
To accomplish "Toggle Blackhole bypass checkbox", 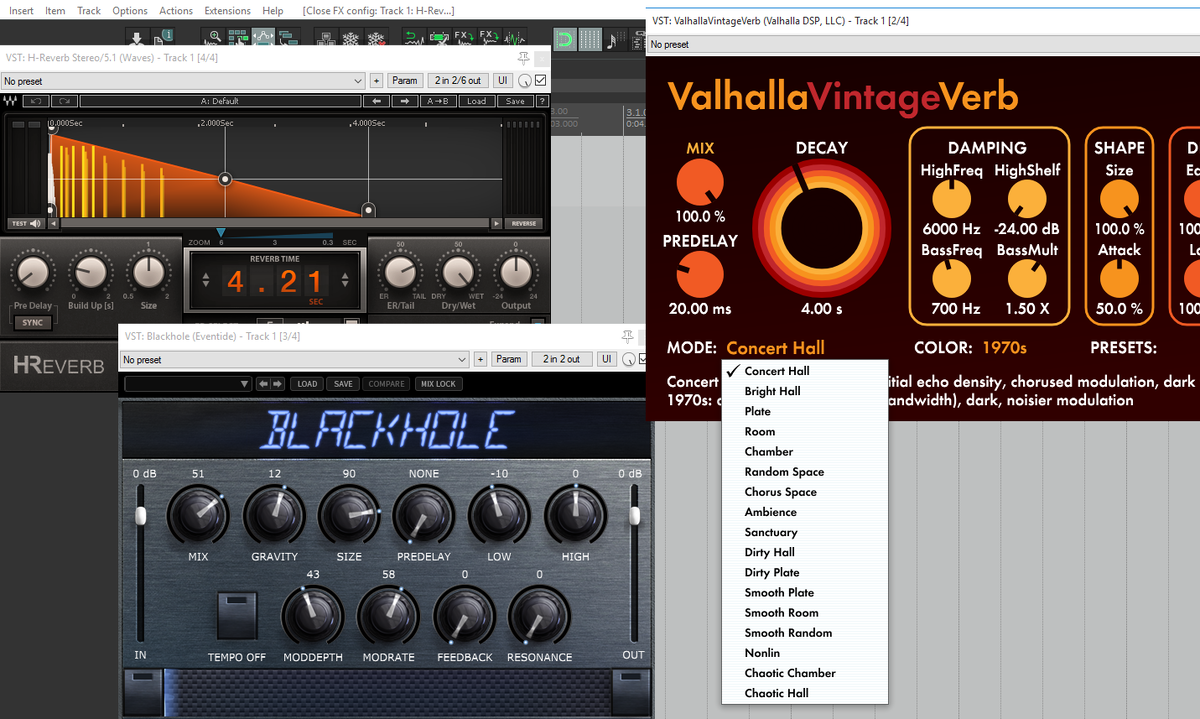I will 645,359.
